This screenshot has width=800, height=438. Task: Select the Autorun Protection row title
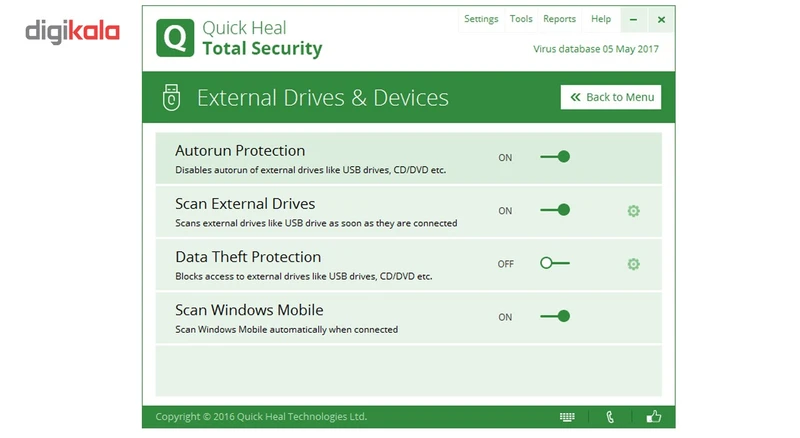click(x=240, y=151)
